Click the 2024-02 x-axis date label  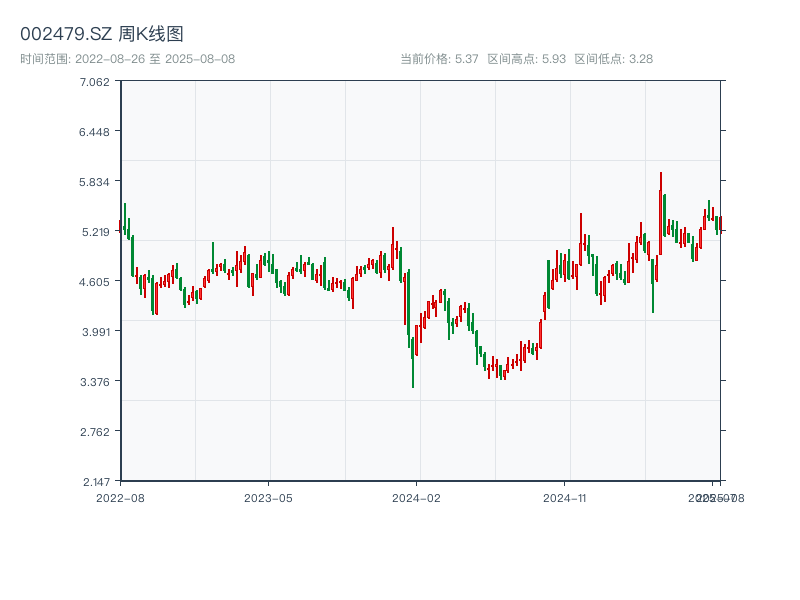point(416,497)
